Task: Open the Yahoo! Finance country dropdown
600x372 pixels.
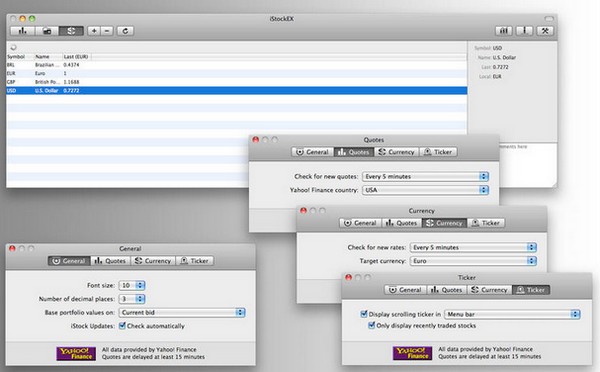Action: [426, 190]
